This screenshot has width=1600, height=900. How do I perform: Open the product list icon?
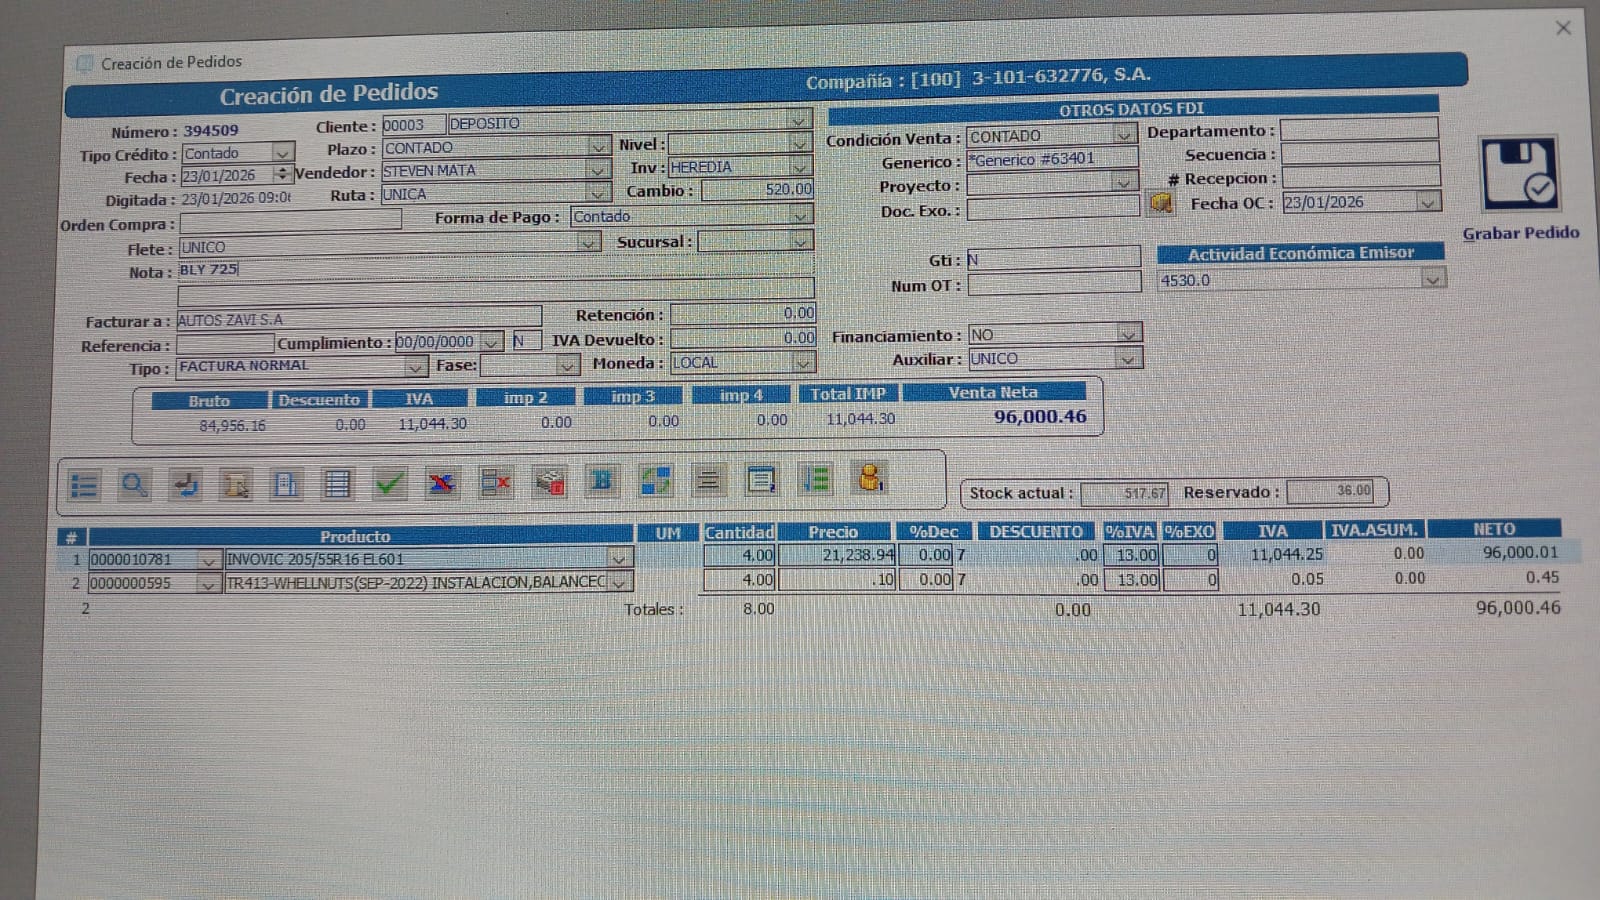(x=84, y=485)
